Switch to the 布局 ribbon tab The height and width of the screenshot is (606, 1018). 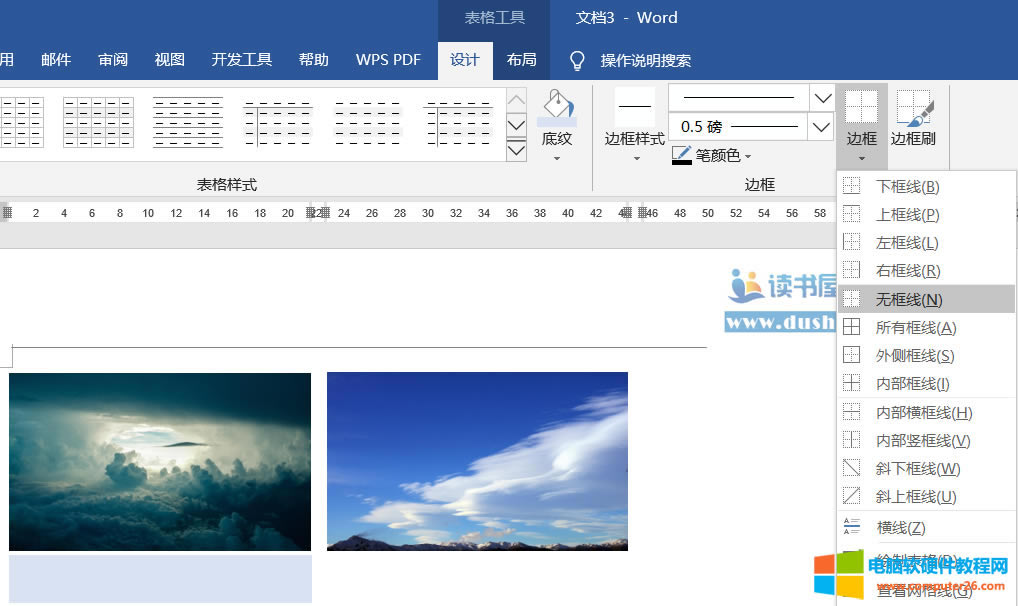pyautogui.click(x=521, y=60)
